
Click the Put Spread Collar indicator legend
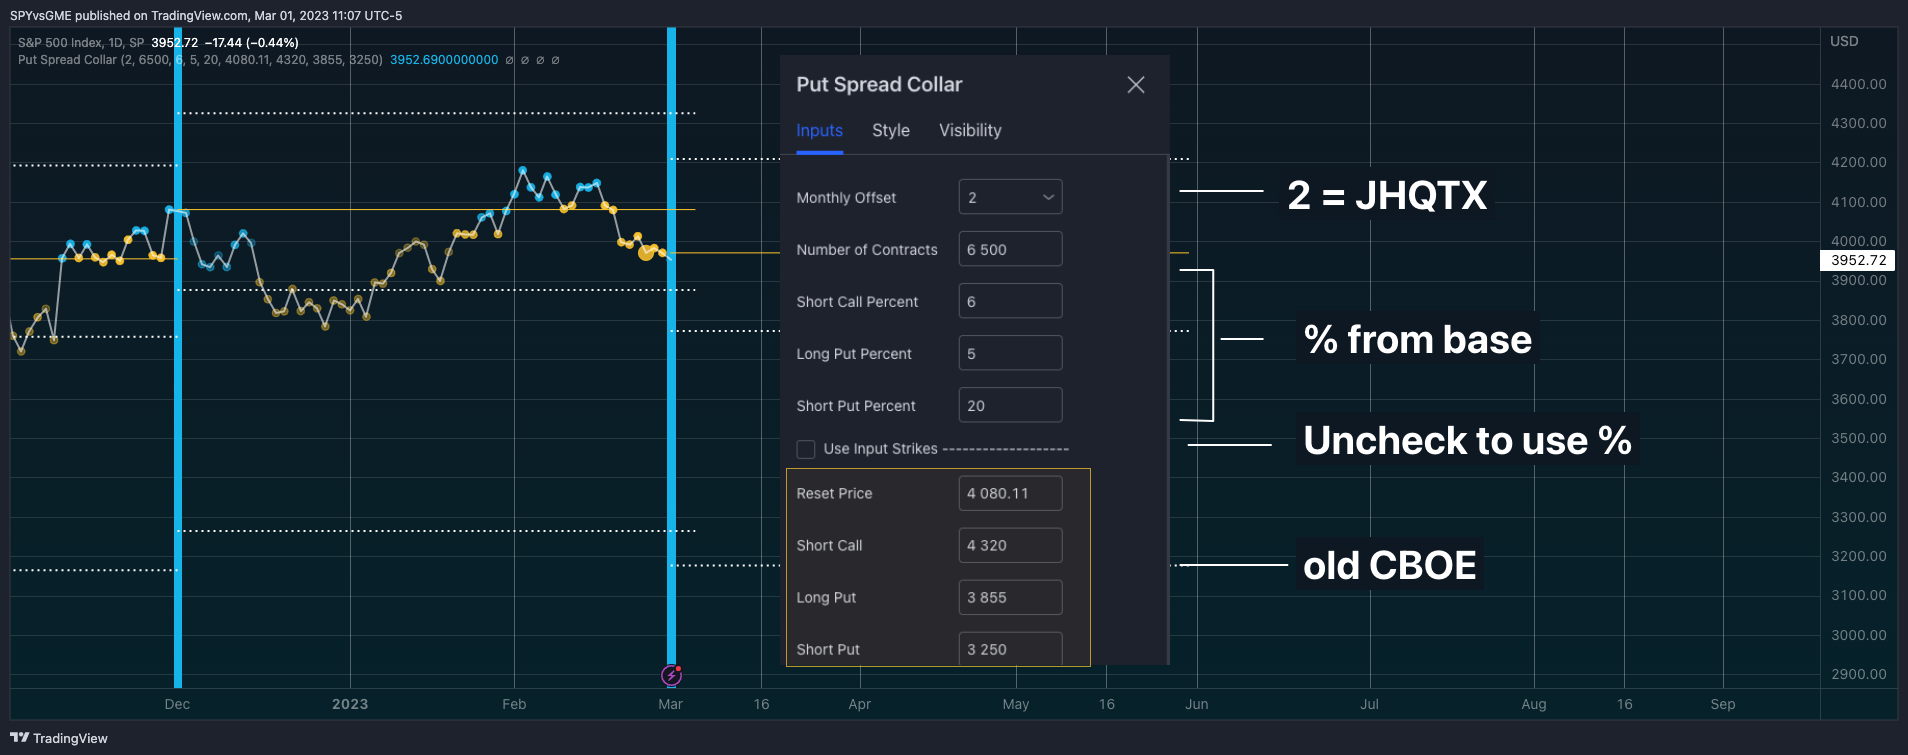pyautogui.click(x=200, y=60)
